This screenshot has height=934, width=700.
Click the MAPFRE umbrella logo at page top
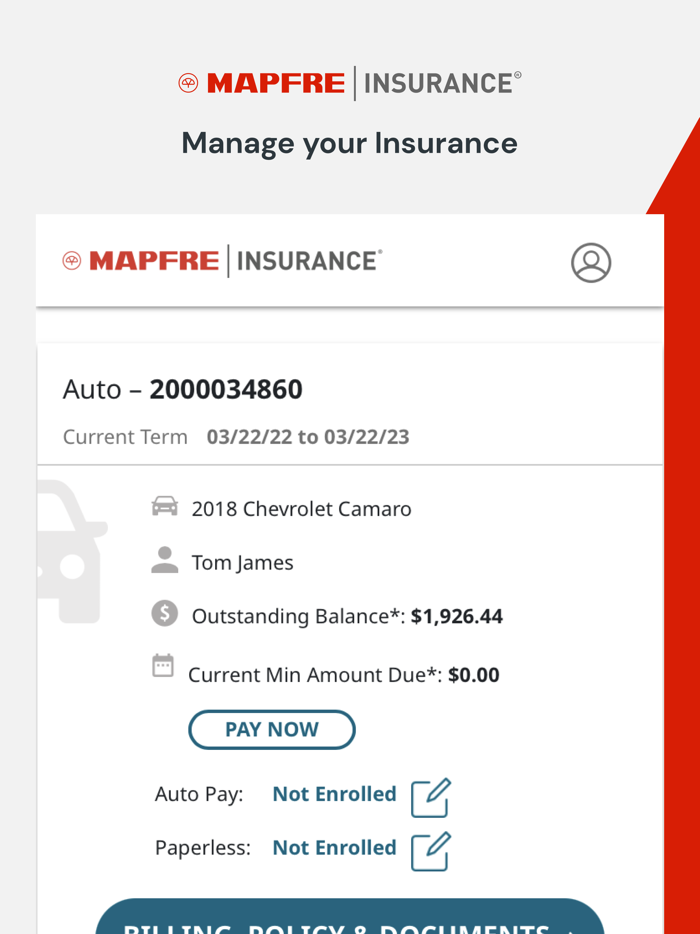(187, 81)
